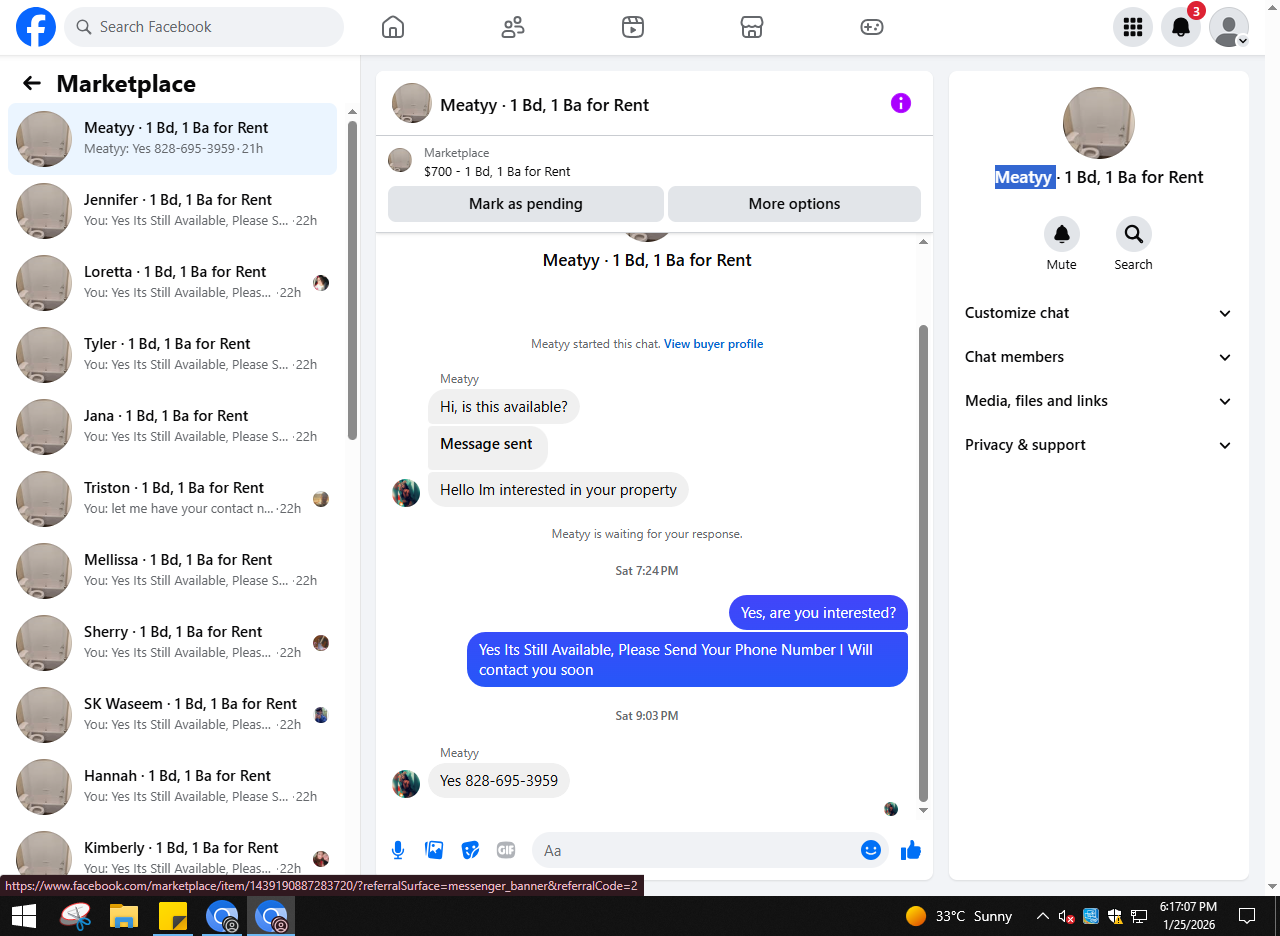Open the $700 Marketplace listing banner

tap(654, 162)
